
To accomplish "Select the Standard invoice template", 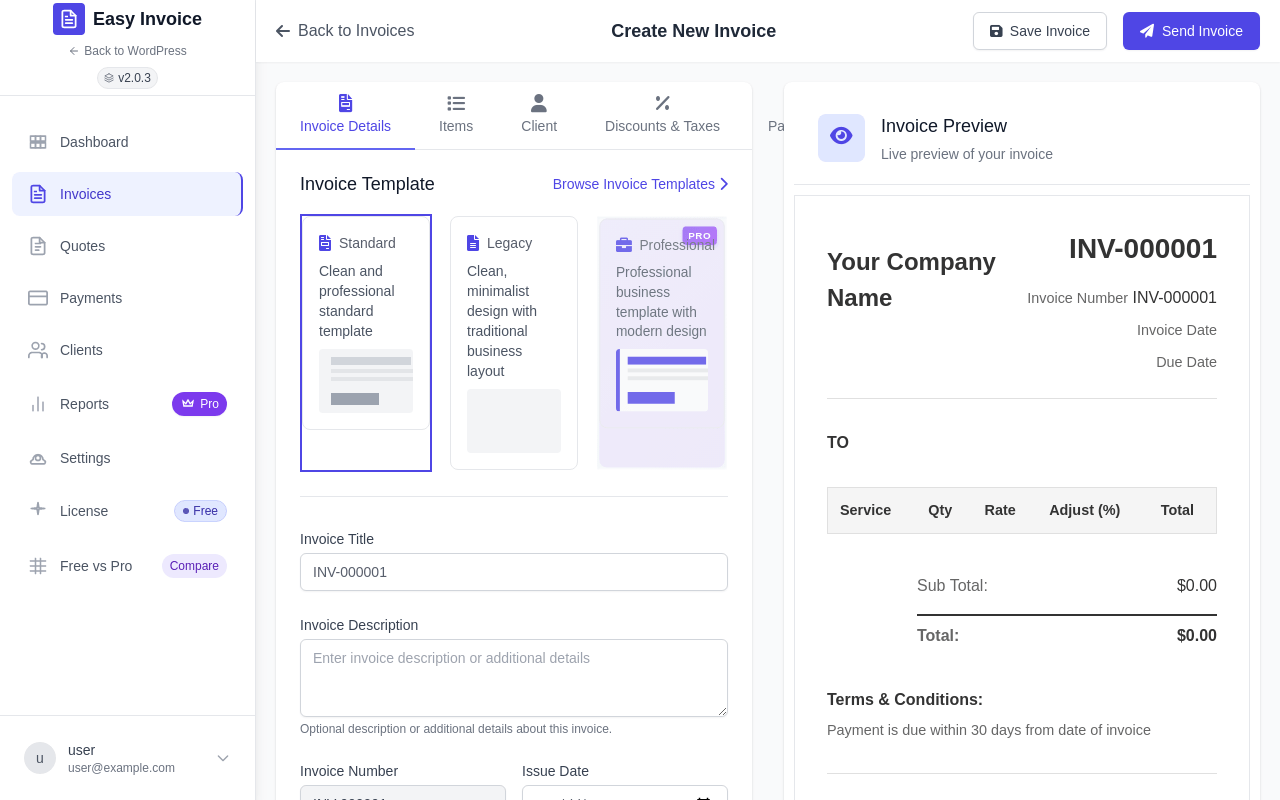I will (366, 343).
